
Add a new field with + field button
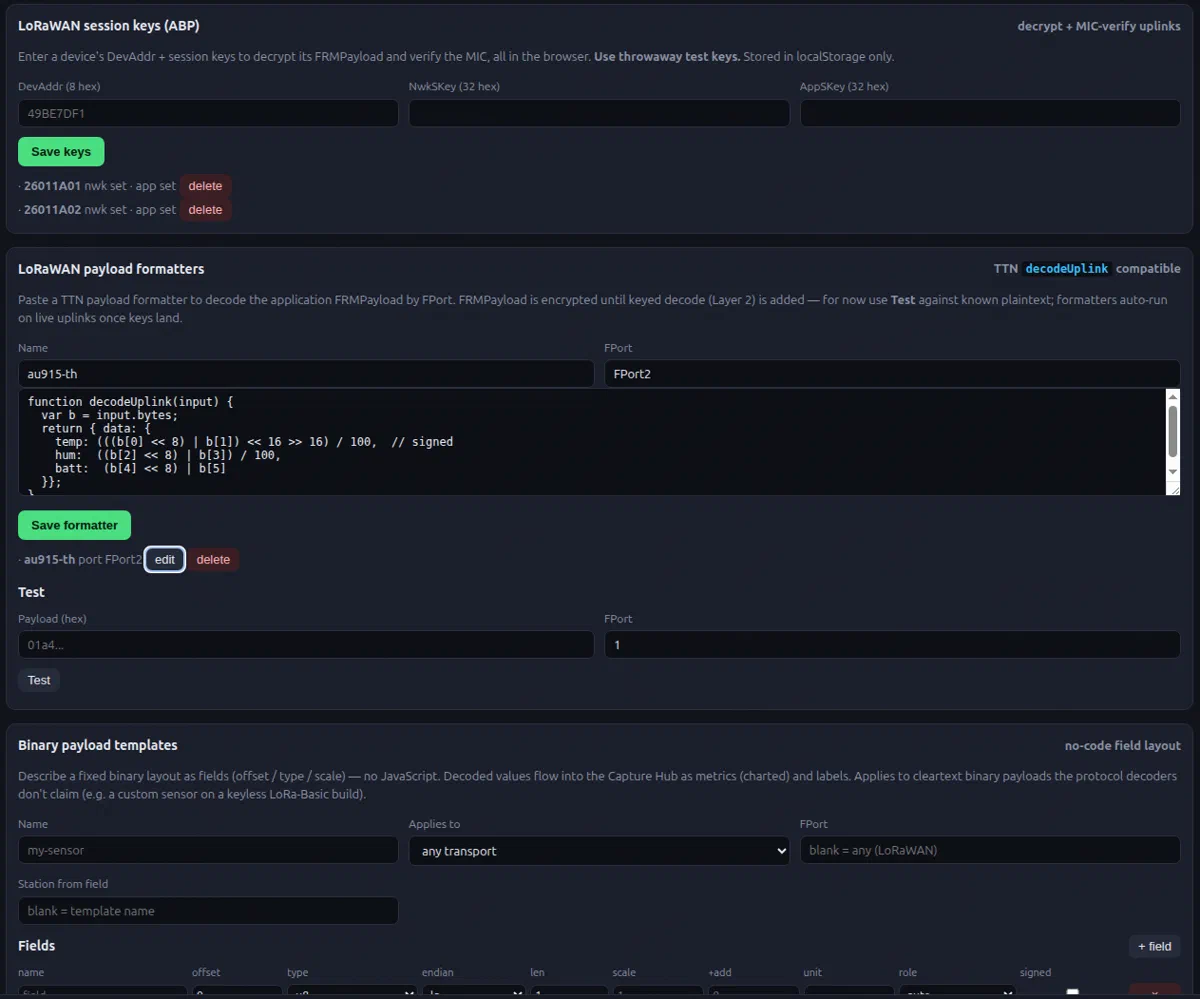(x=1154, y=946)
